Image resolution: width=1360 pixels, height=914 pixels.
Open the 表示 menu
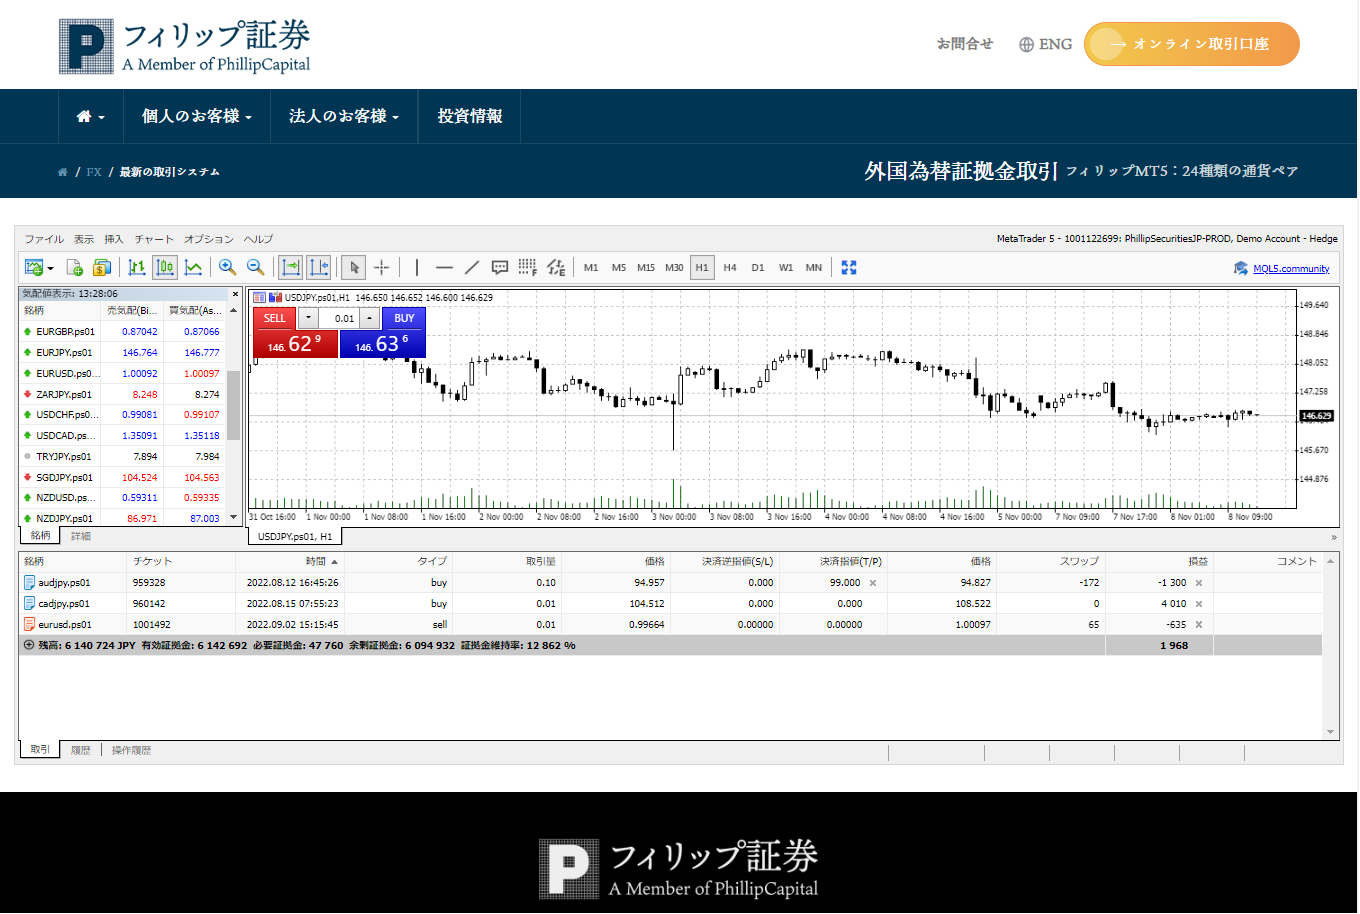pos(84,239)
